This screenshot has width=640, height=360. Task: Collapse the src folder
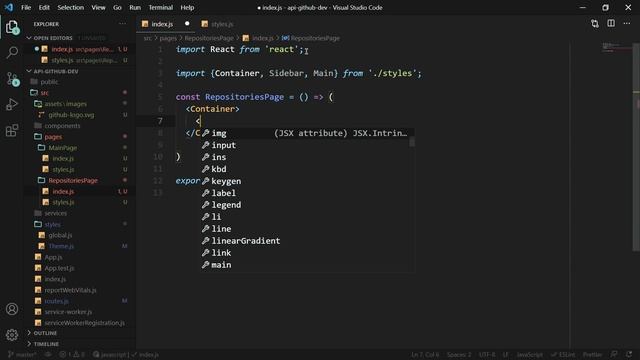pyautogui.click(x=44, y=93)
